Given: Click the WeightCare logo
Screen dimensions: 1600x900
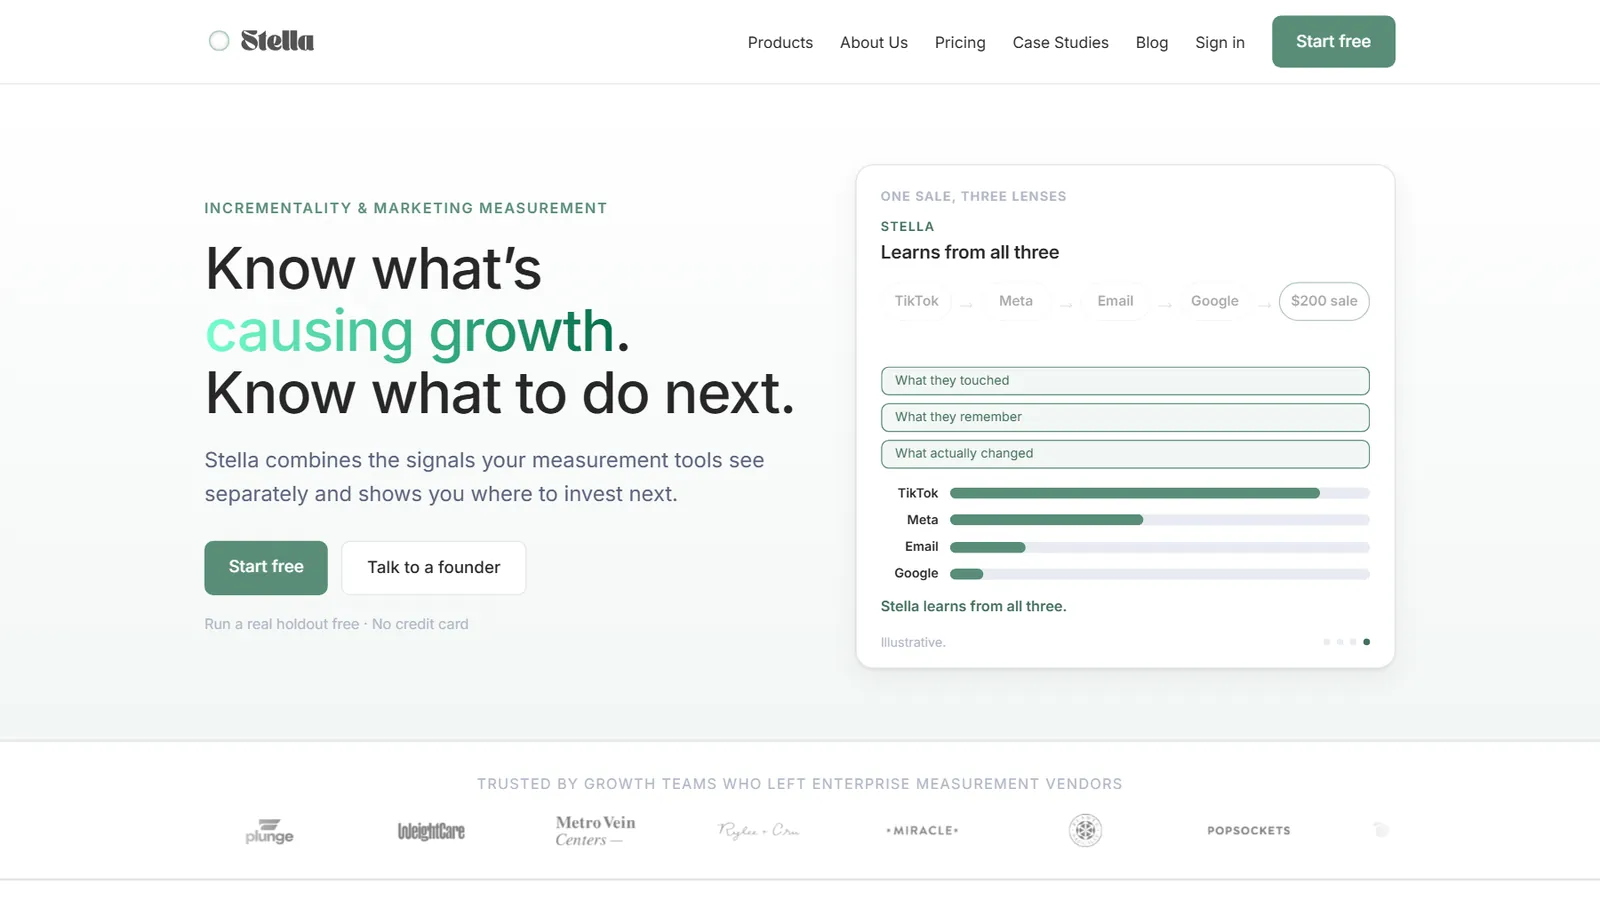Looking at the screenshot, I should coord(431,831).
